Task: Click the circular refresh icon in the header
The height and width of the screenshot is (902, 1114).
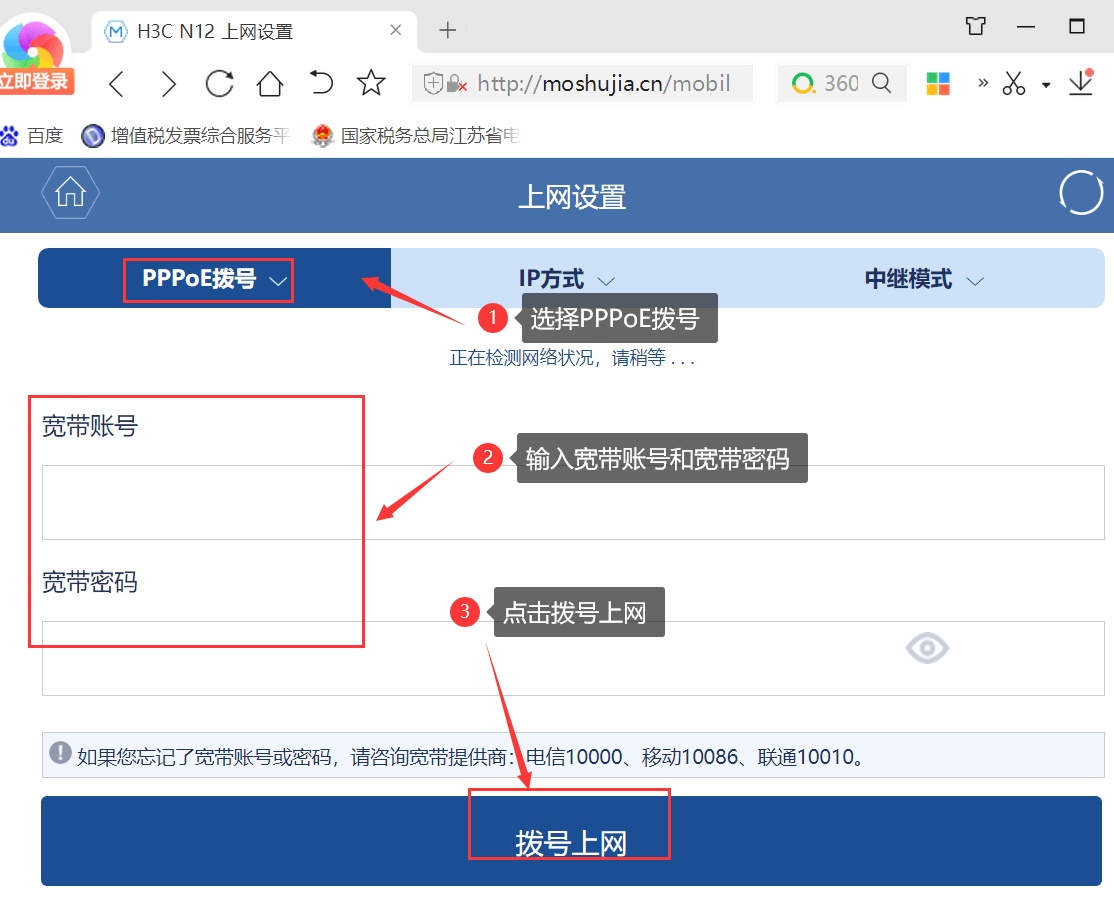Action: [x=1081, y=192]
